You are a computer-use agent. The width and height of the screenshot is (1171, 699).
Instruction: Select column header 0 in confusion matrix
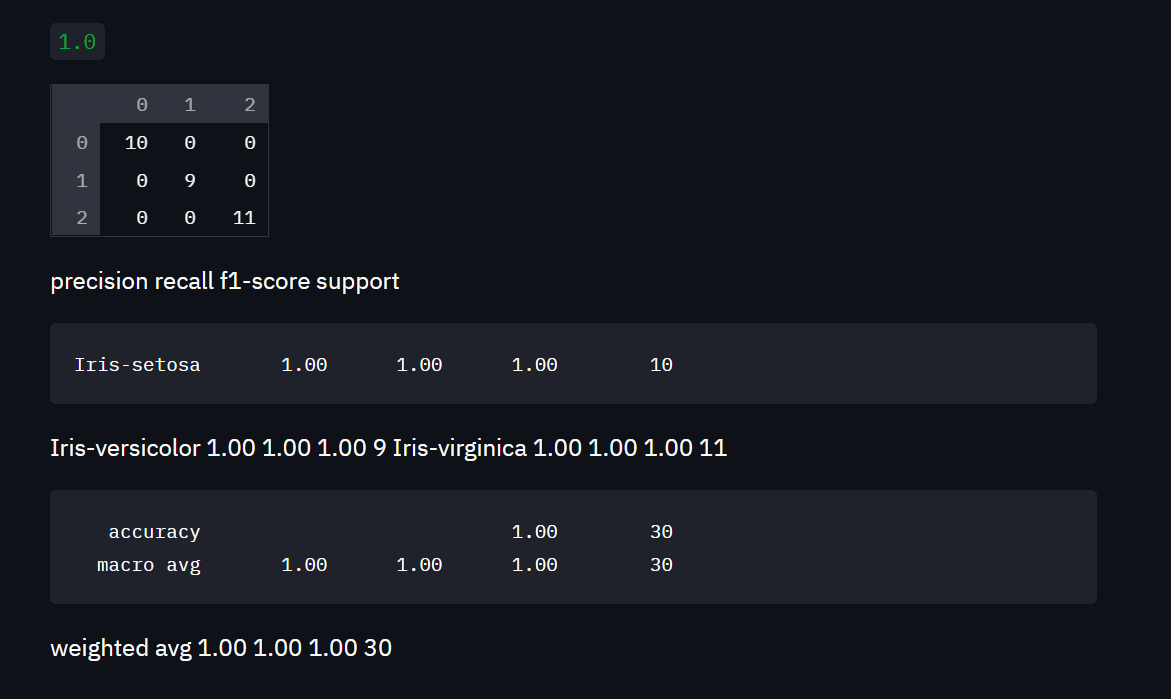click(142, 104)
